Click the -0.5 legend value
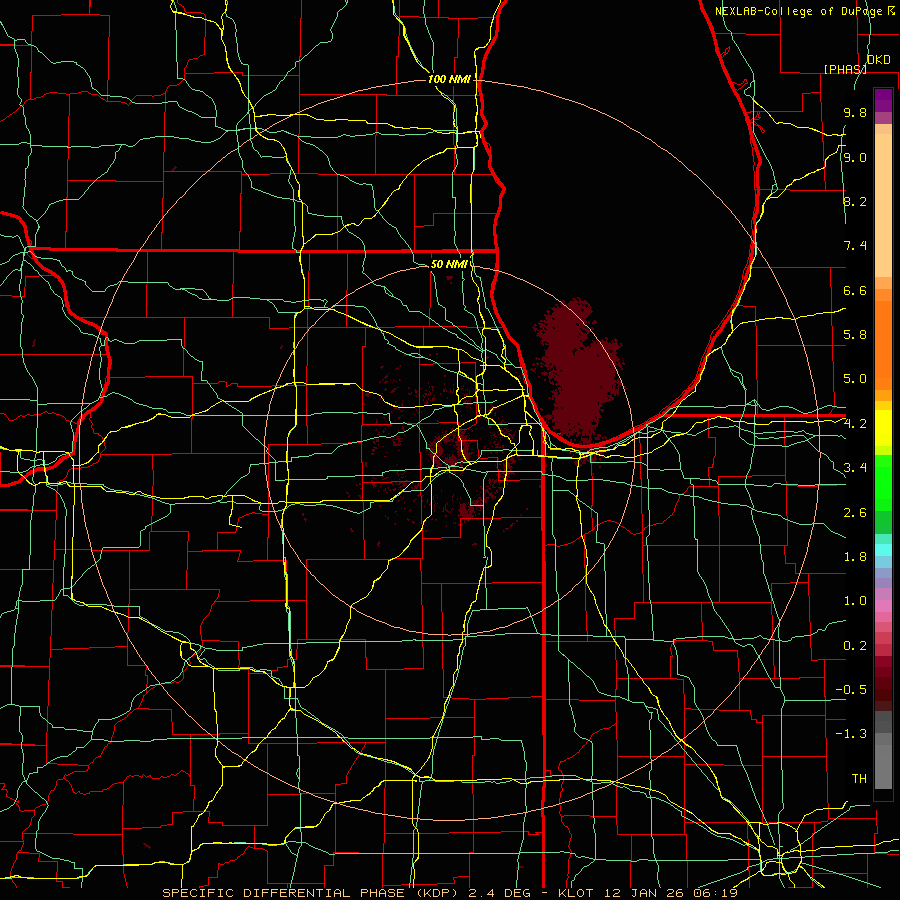The width and height of the screenshot is (900, 900). (851, 690)
